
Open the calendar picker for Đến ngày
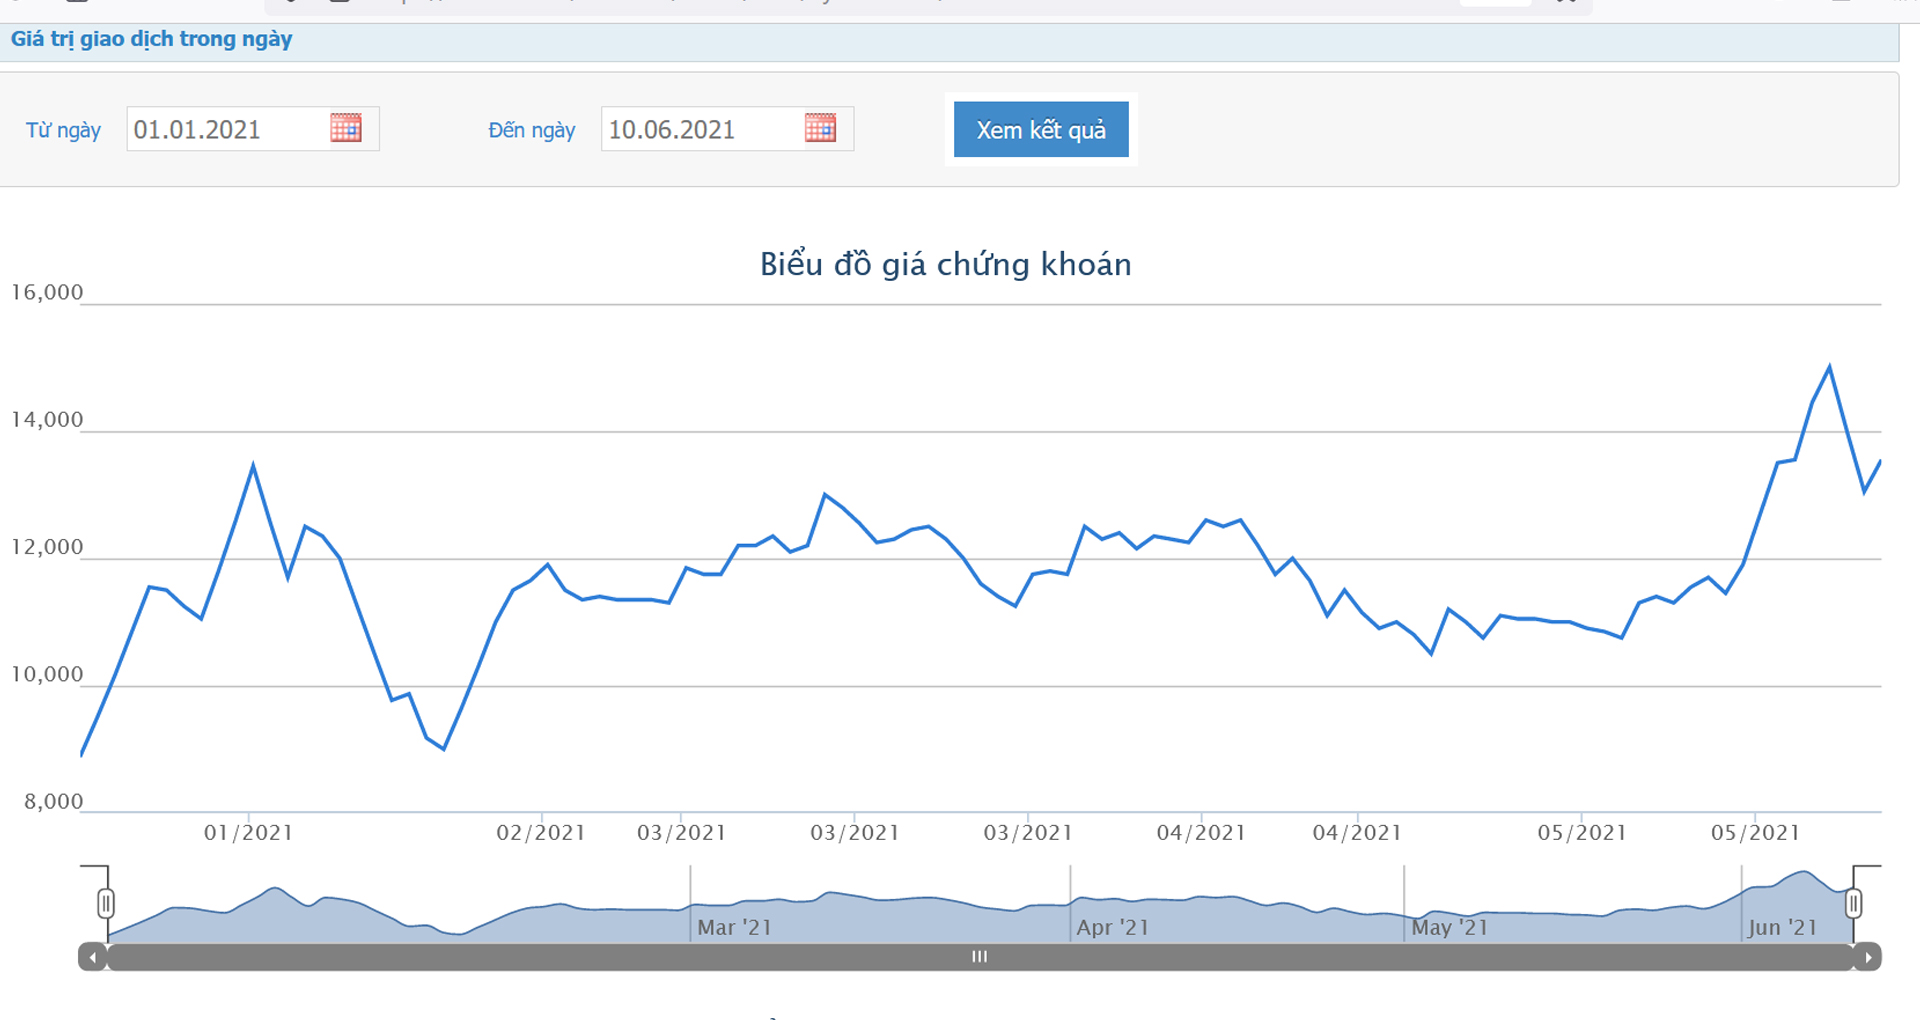pyautogui.click(x=820, y=128)
